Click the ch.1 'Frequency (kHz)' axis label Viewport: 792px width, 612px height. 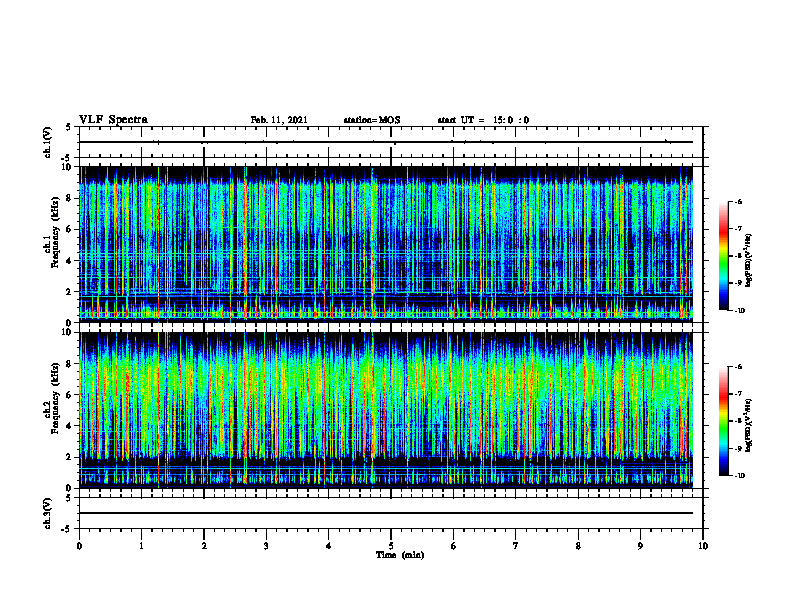[x=55, y=232]
